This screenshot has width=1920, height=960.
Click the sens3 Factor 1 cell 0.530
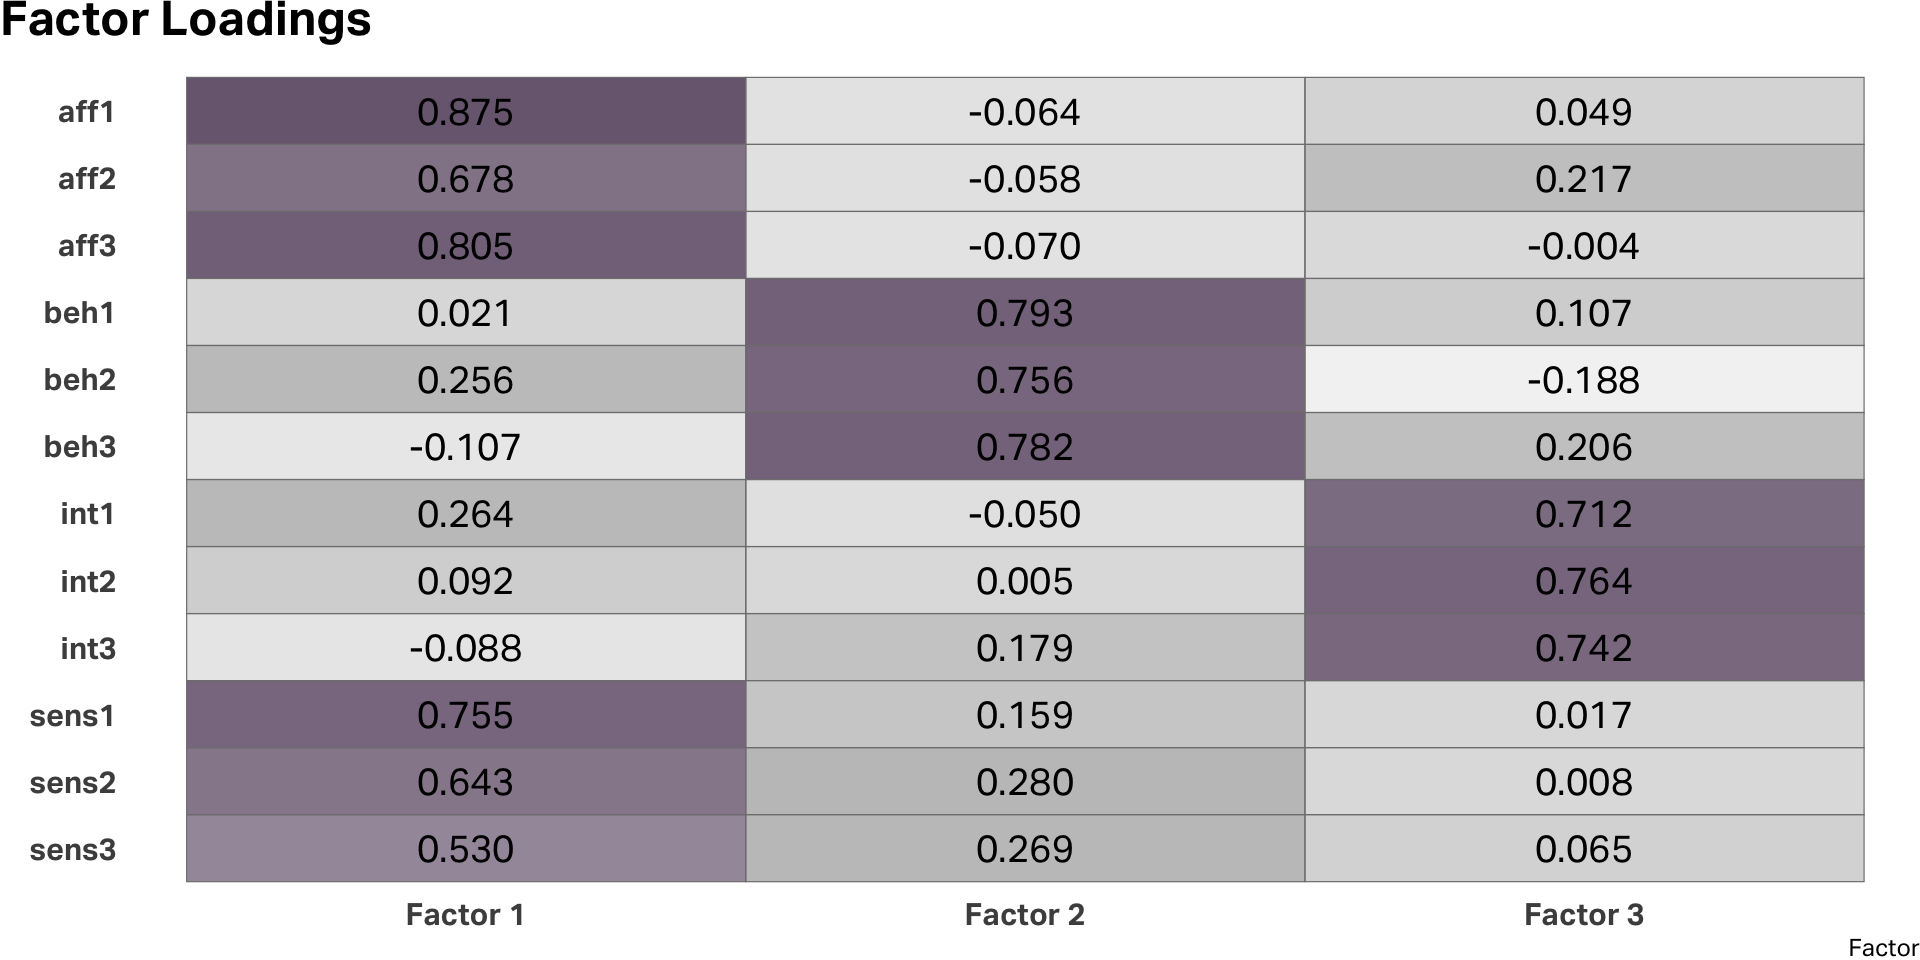(x=465, y=849)
